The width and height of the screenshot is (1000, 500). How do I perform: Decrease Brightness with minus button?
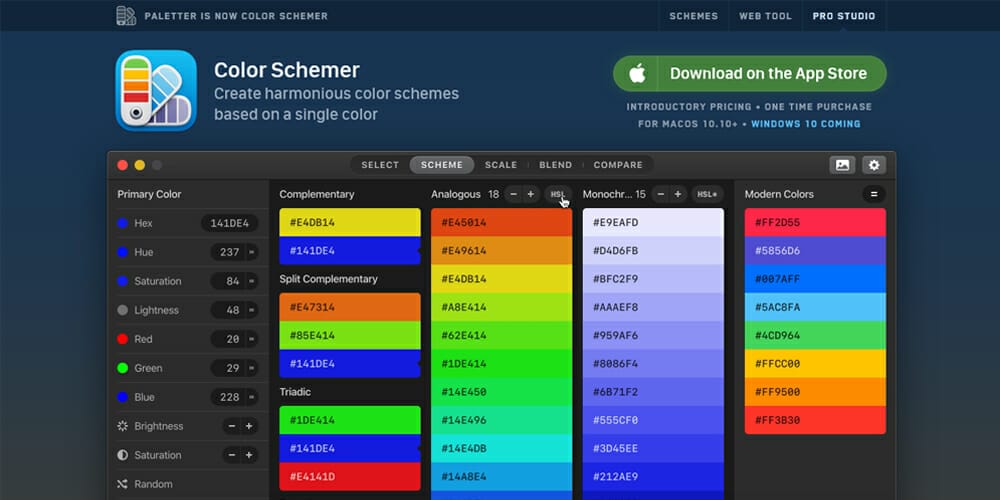point(232,426)
